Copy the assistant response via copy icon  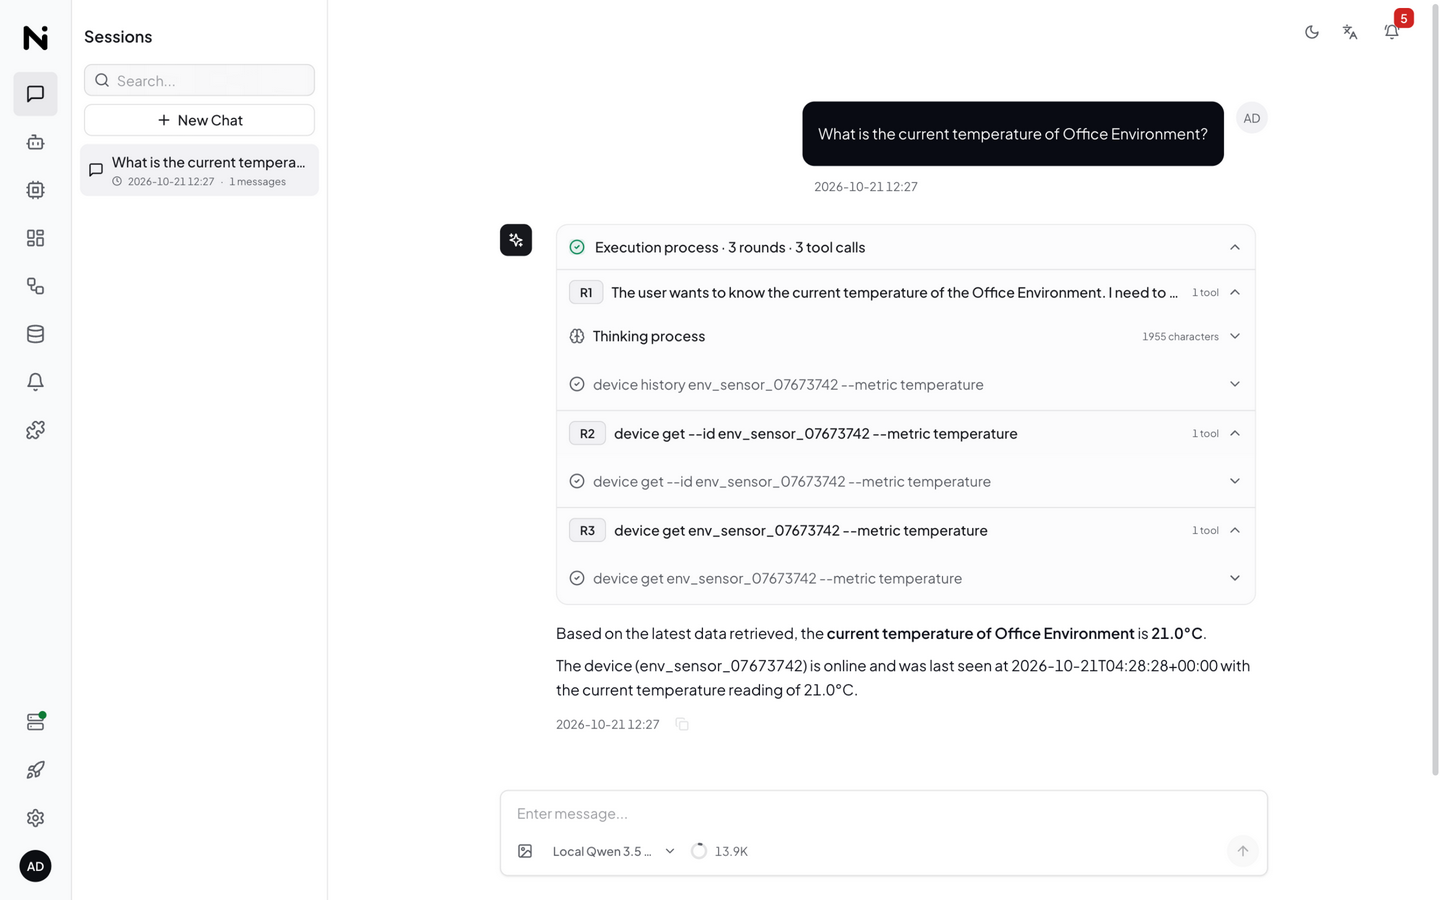pos(682,724)
